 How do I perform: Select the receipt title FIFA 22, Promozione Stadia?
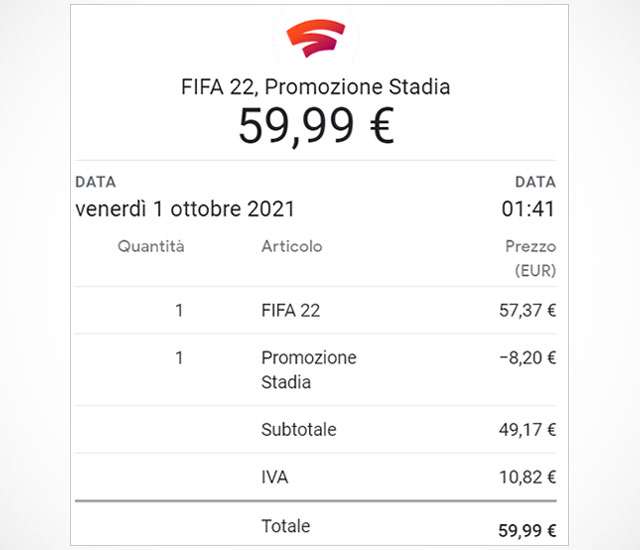tap(315, 87)
